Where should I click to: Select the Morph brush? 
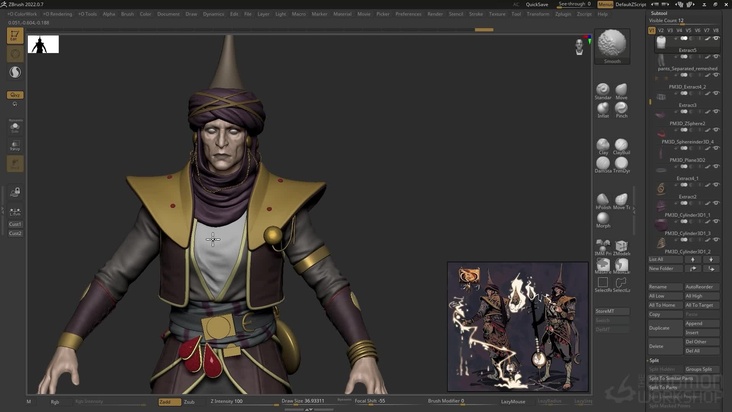(x=603, y=220)
